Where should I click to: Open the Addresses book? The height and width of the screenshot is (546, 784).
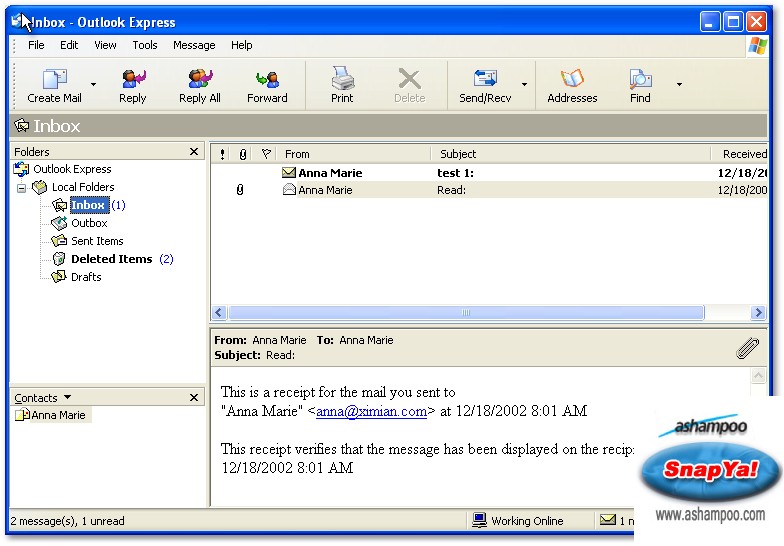[x=572, y=86]
